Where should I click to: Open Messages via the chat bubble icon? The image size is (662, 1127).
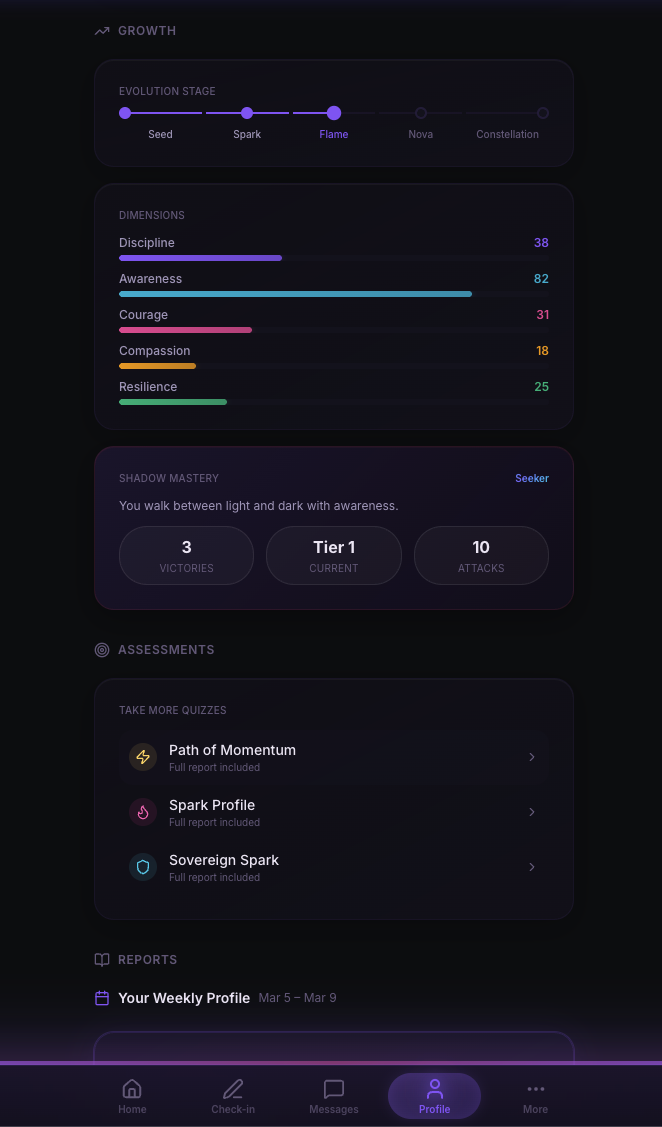(x=333, y=1089)
